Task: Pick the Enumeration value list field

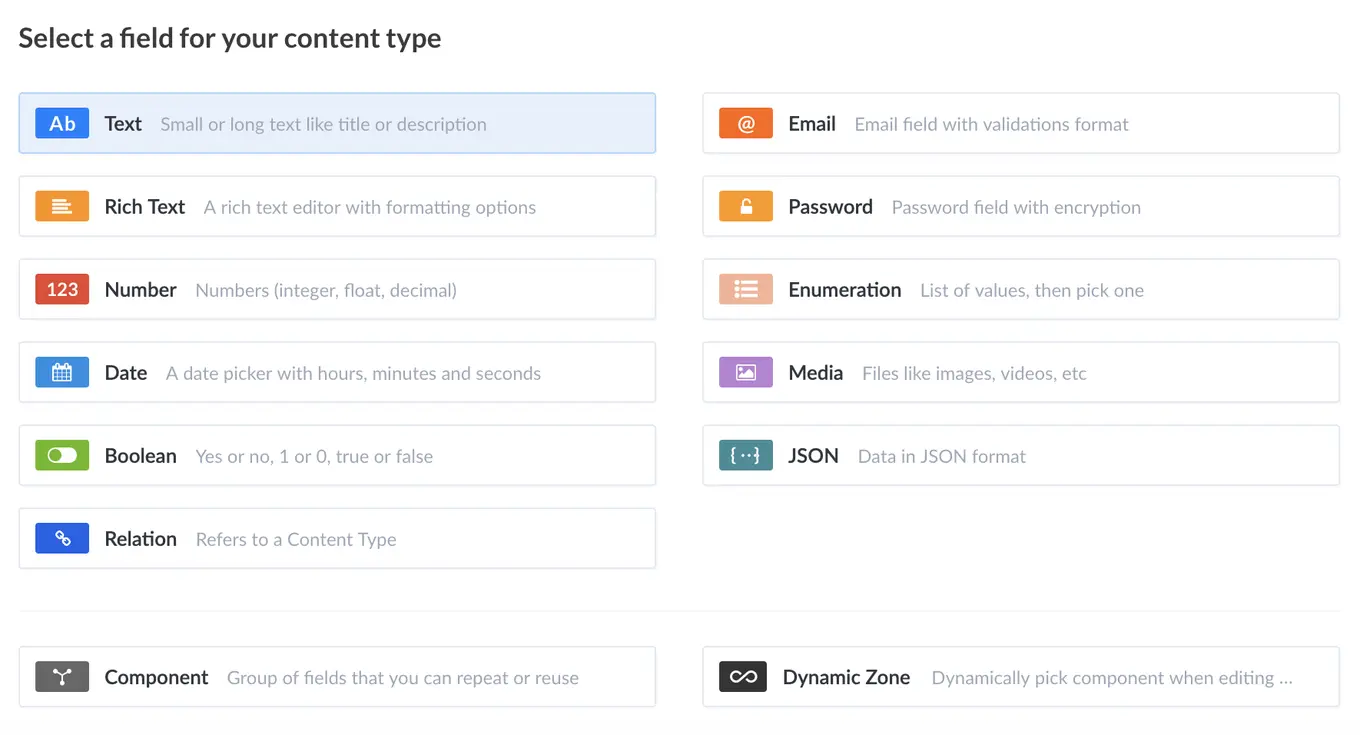Action: (x=1020, y=289)
